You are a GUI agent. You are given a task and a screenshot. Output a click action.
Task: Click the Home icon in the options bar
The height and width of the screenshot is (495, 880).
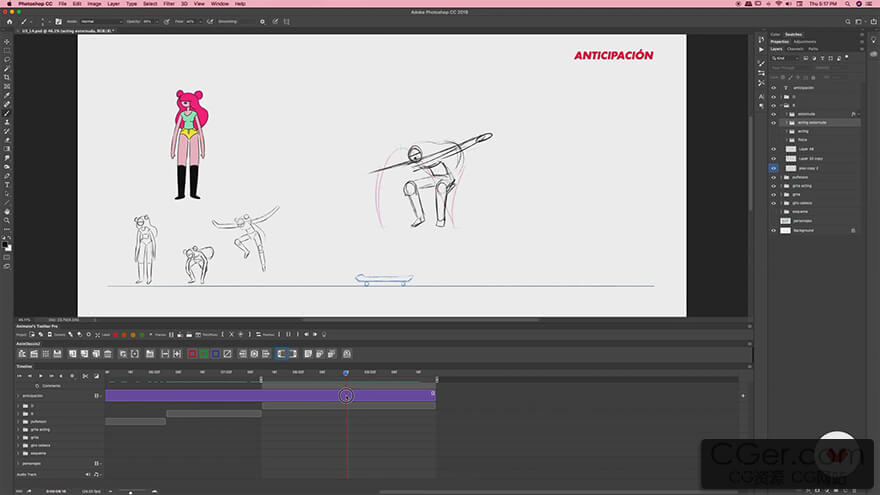click(x=8, y=20)
